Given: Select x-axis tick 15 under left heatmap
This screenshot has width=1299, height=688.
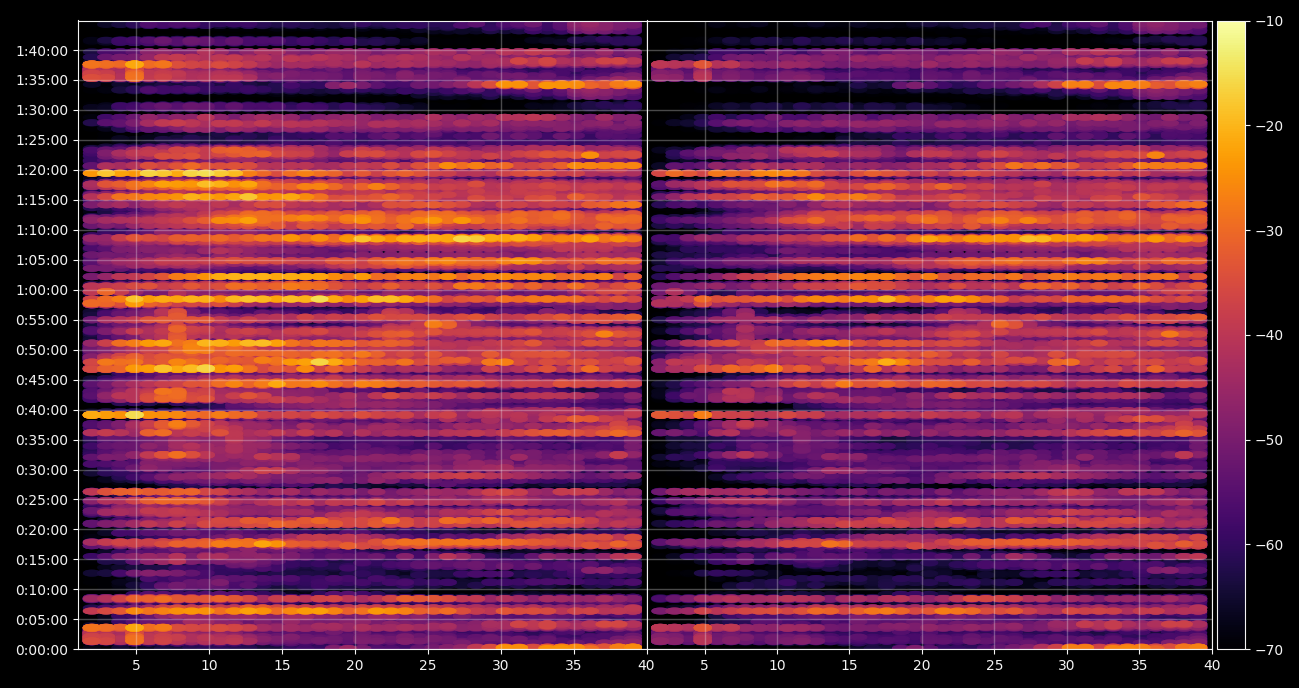Looking at the screenshot, I should click(x=282, y=664).
